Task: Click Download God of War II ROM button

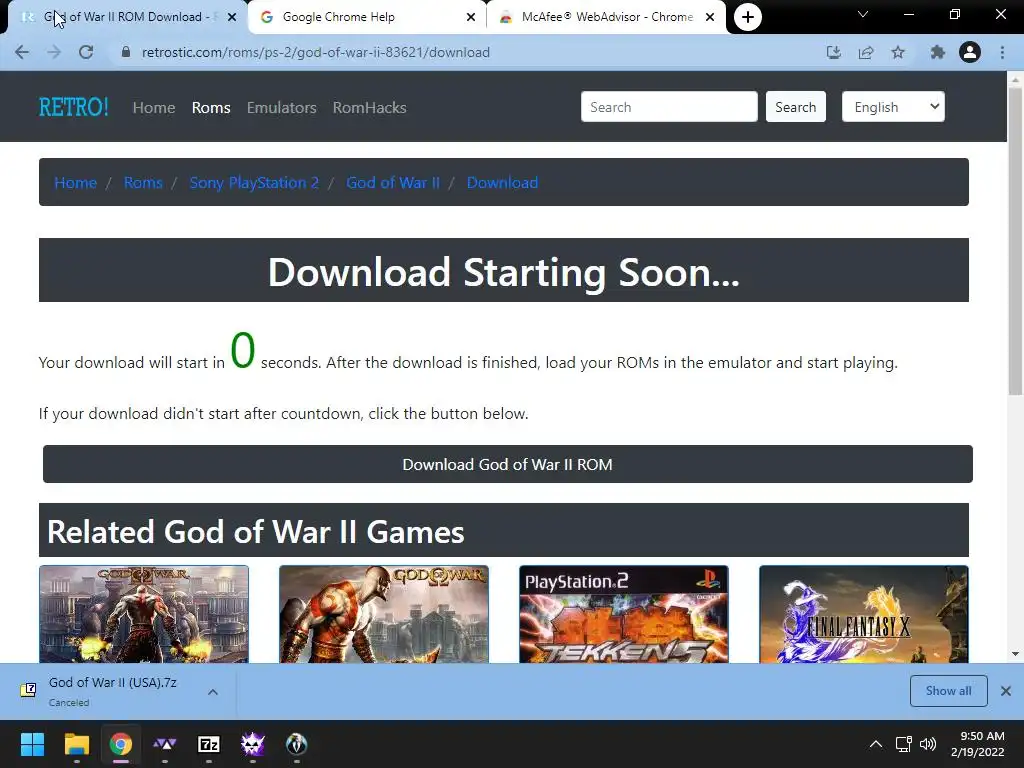Action: pos(507,464)
